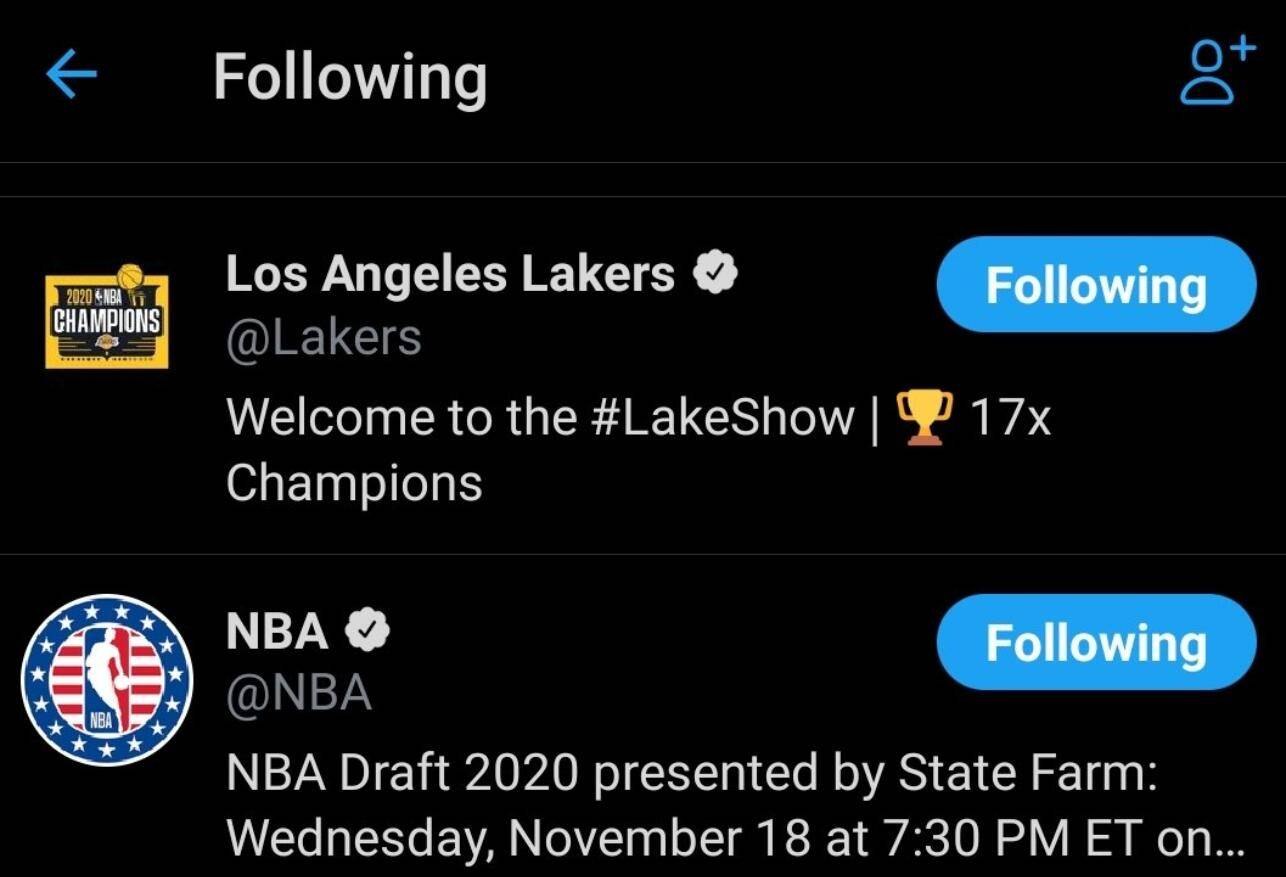Toggle Following for Los Angeles Lakers
The width and height of the screenshot is (1286, 877).
tap(1096, 285)
